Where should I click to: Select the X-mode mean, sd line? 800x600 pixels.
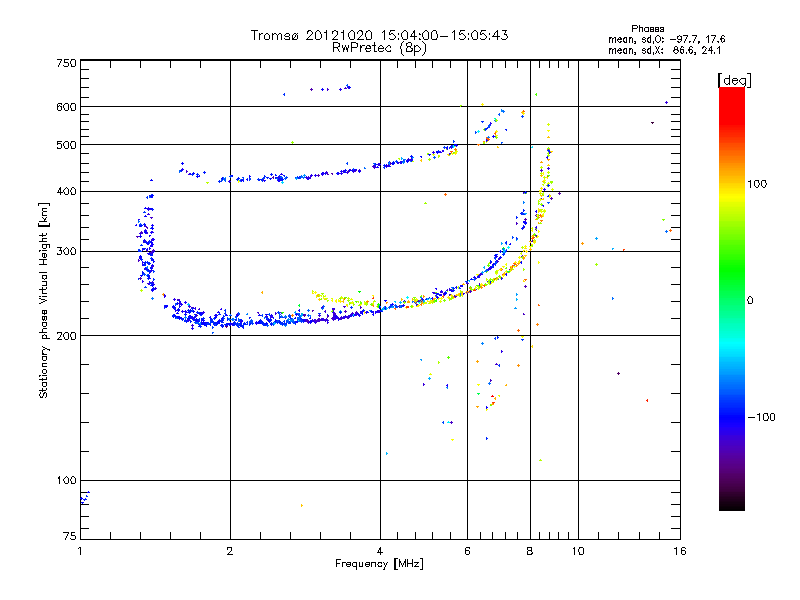pos(664,51)
